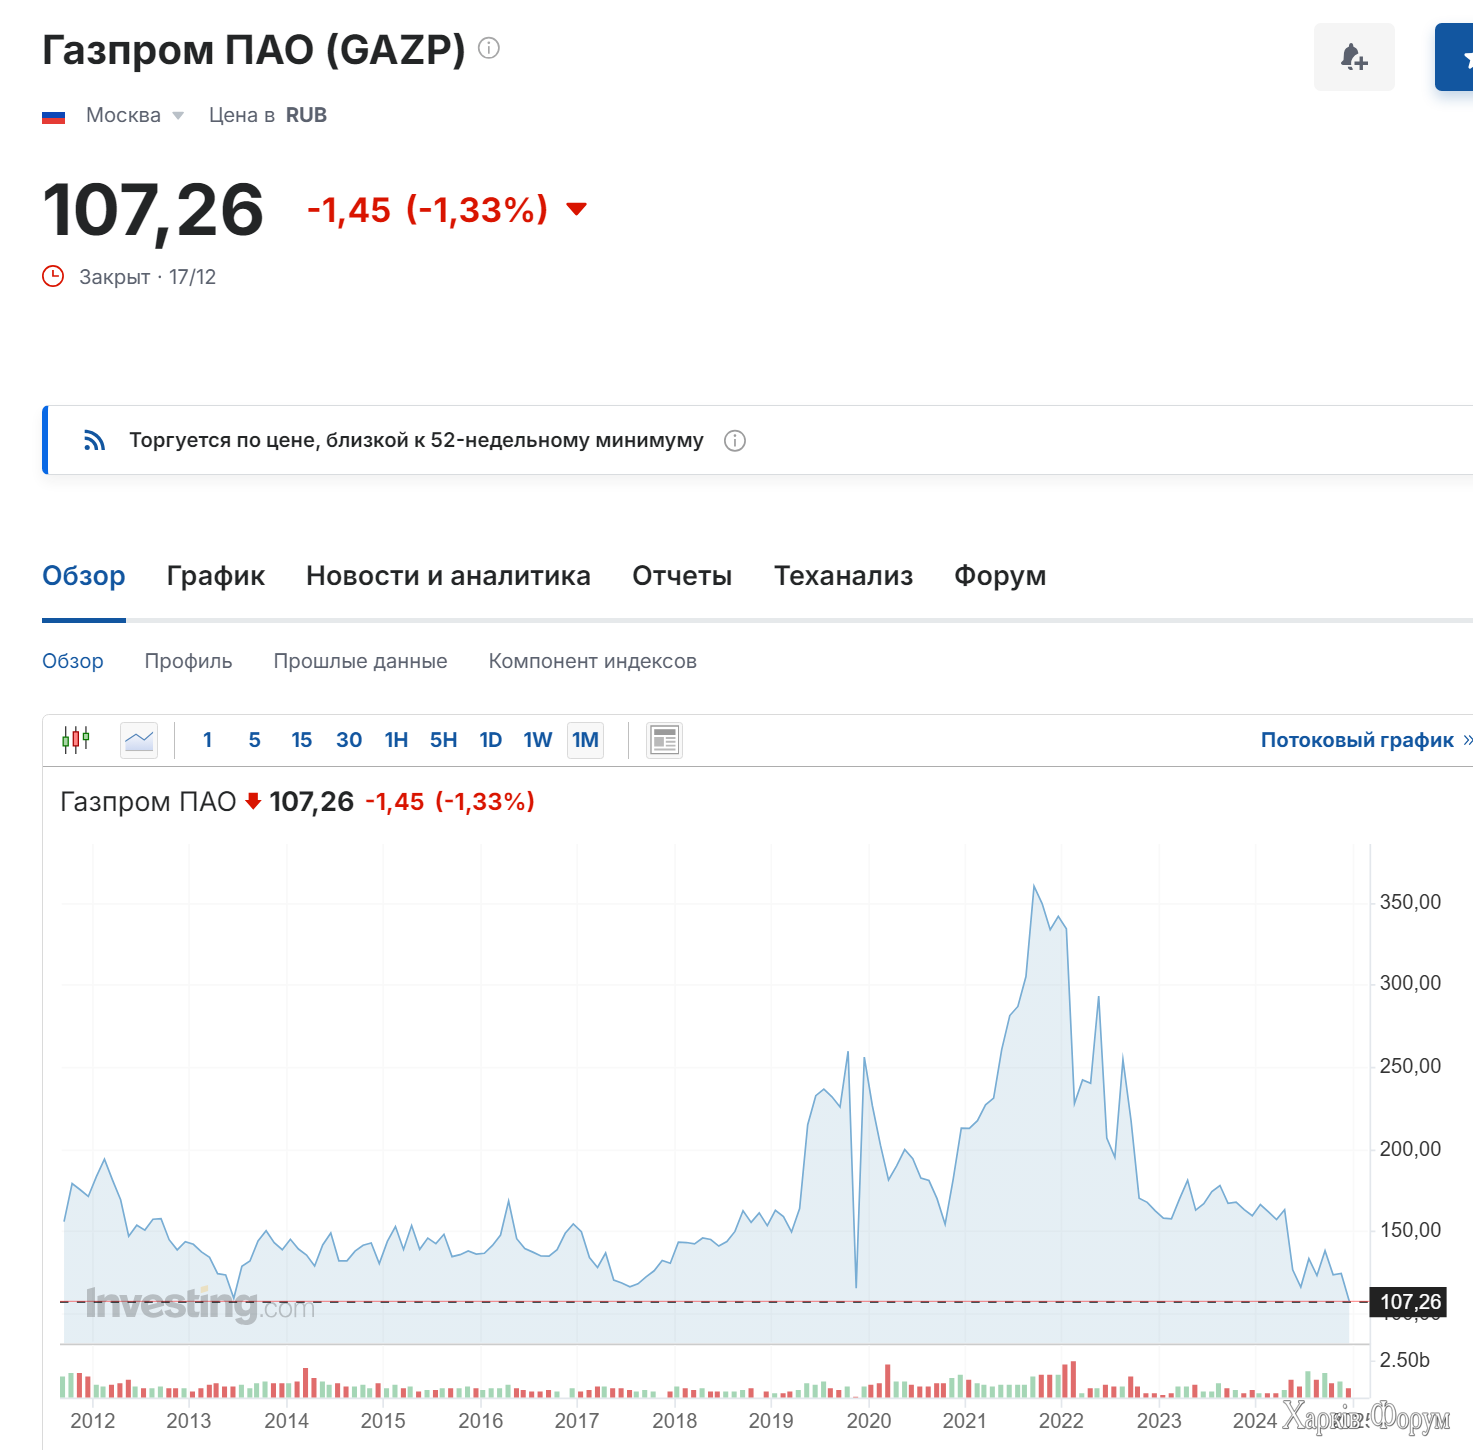Toggle the chart news panel icon
This screenshot has width=1473, height=1450.
tap(664, 740)
